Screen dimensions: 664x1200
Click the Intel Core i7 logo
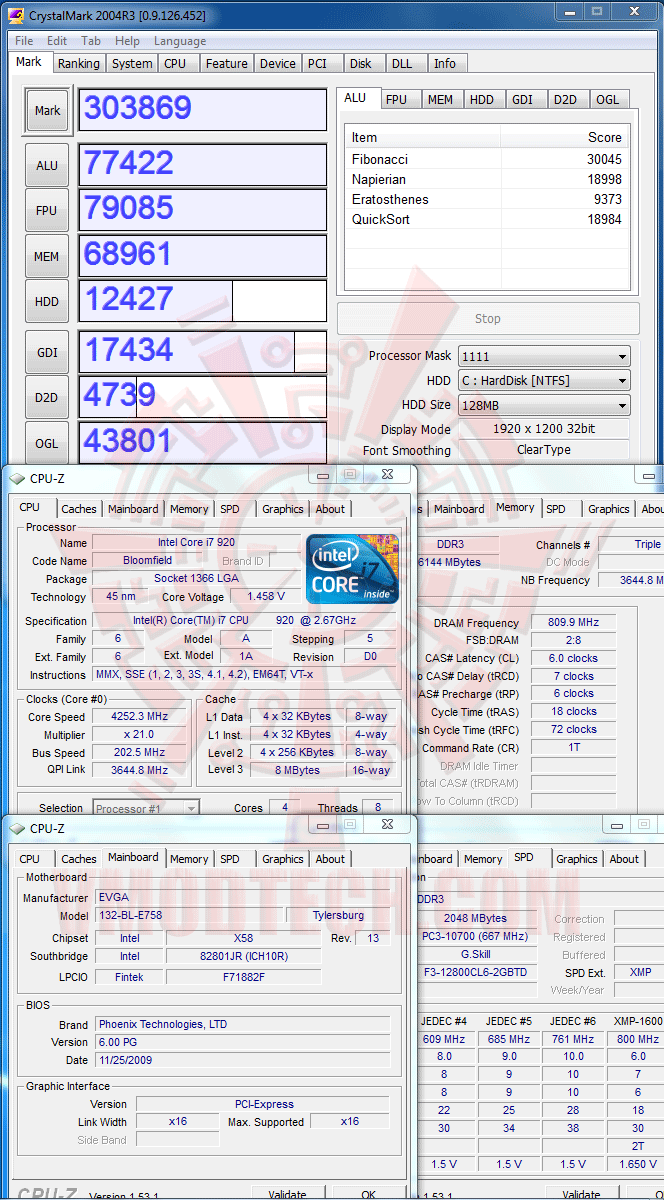[x=352, y=569]
